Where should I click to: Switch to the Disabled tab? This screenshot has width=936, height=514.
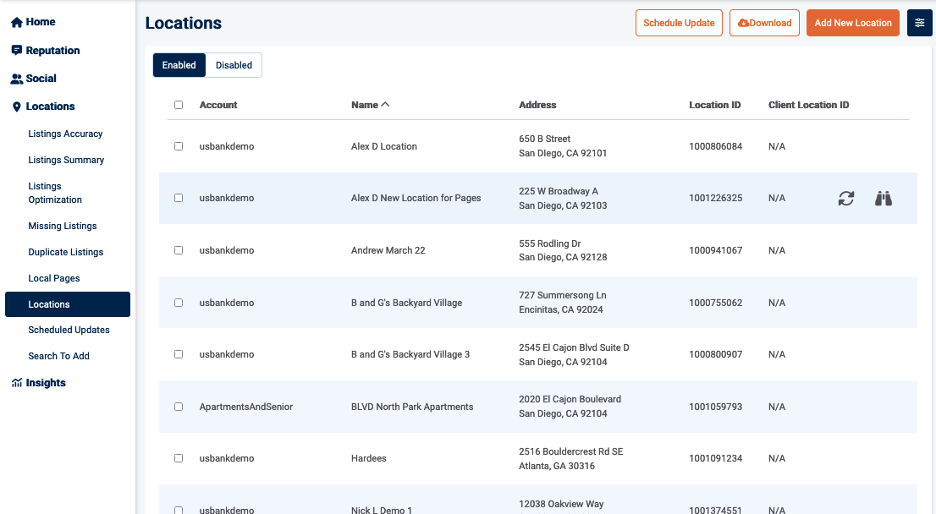click(234, 65)
